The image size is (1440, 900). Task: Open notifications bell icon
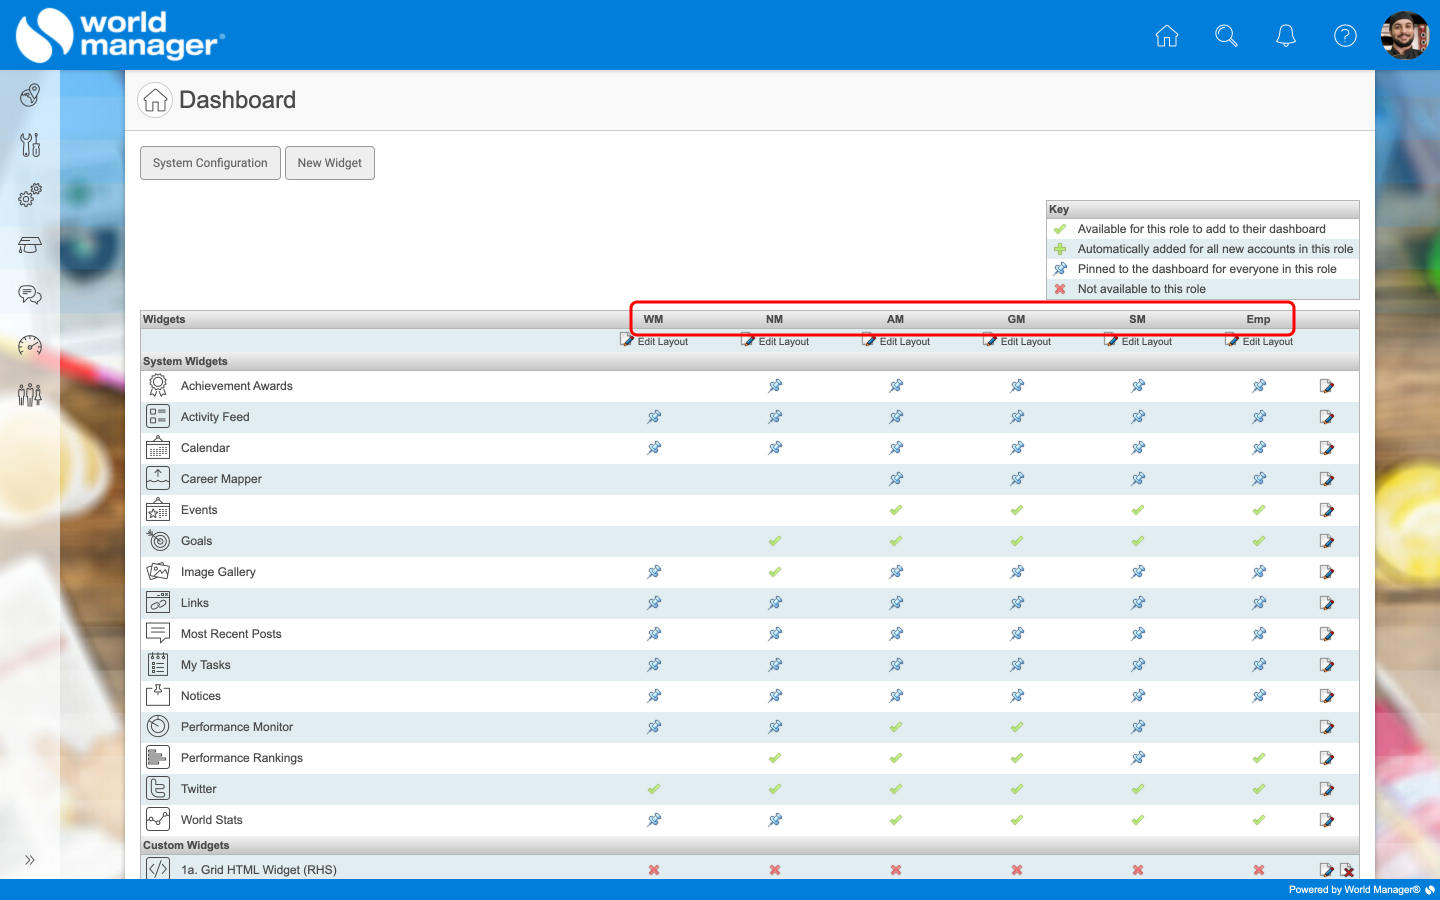(1286, 36)
